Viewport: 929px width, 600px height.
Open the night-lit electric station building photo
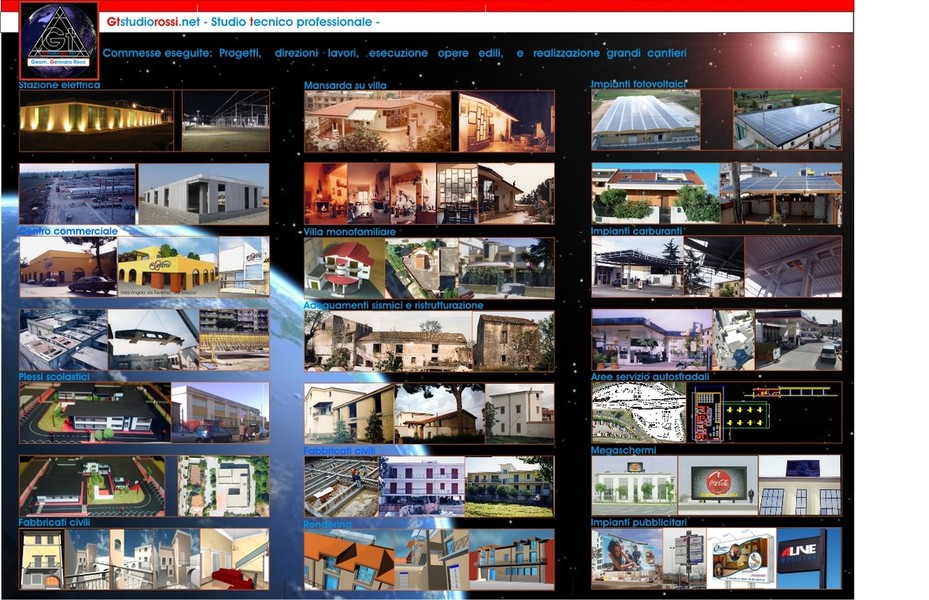pyautogui.click(x=95, y=119)
